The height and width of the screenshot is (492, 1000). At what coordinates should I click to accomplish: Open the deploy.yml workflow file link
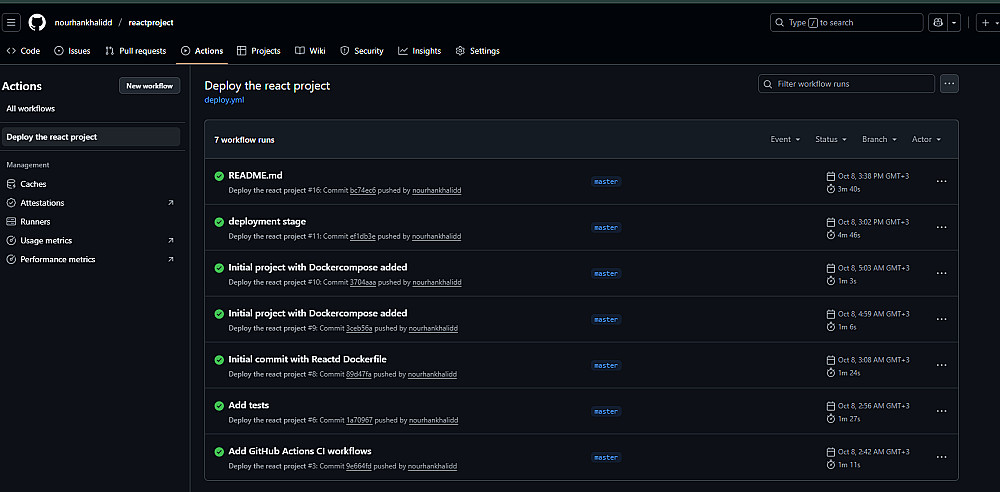tap(224, 100)
